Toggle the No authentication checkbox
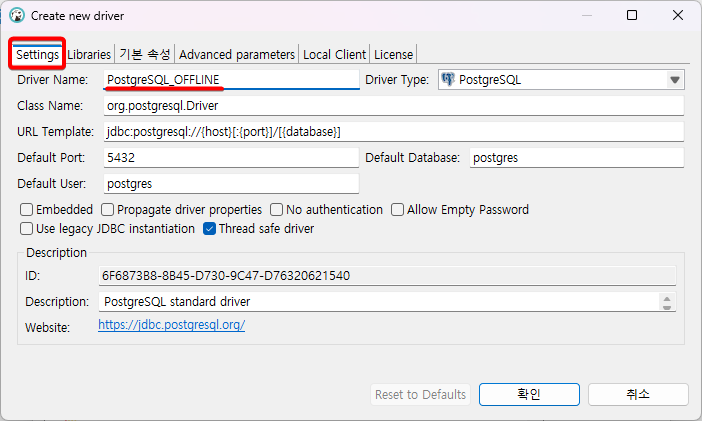702x421 pixels. coord(276,210)
